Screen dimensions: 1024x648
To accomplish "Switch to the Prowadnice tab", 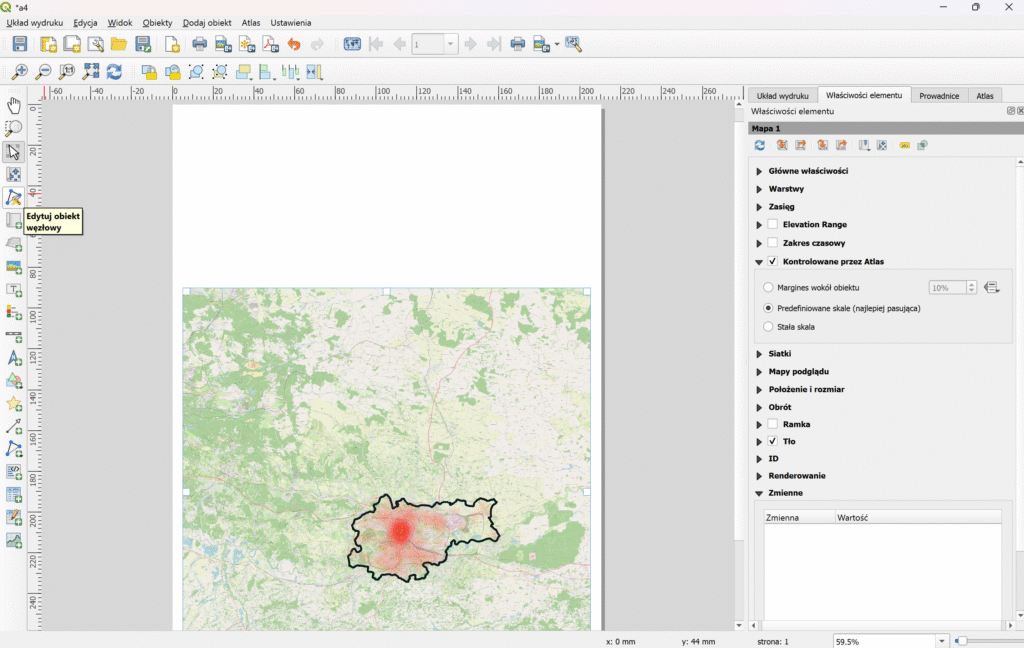I will click(x=939, y=96).
